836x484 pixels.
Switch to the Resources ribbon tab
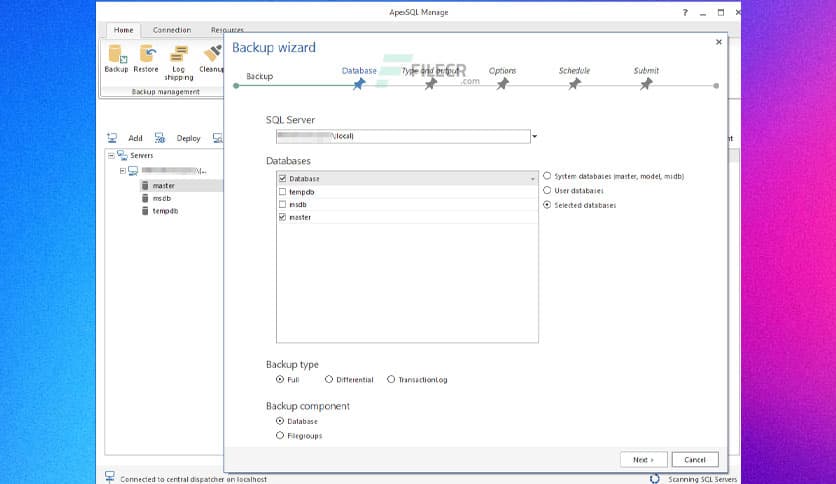click(227, 30)
